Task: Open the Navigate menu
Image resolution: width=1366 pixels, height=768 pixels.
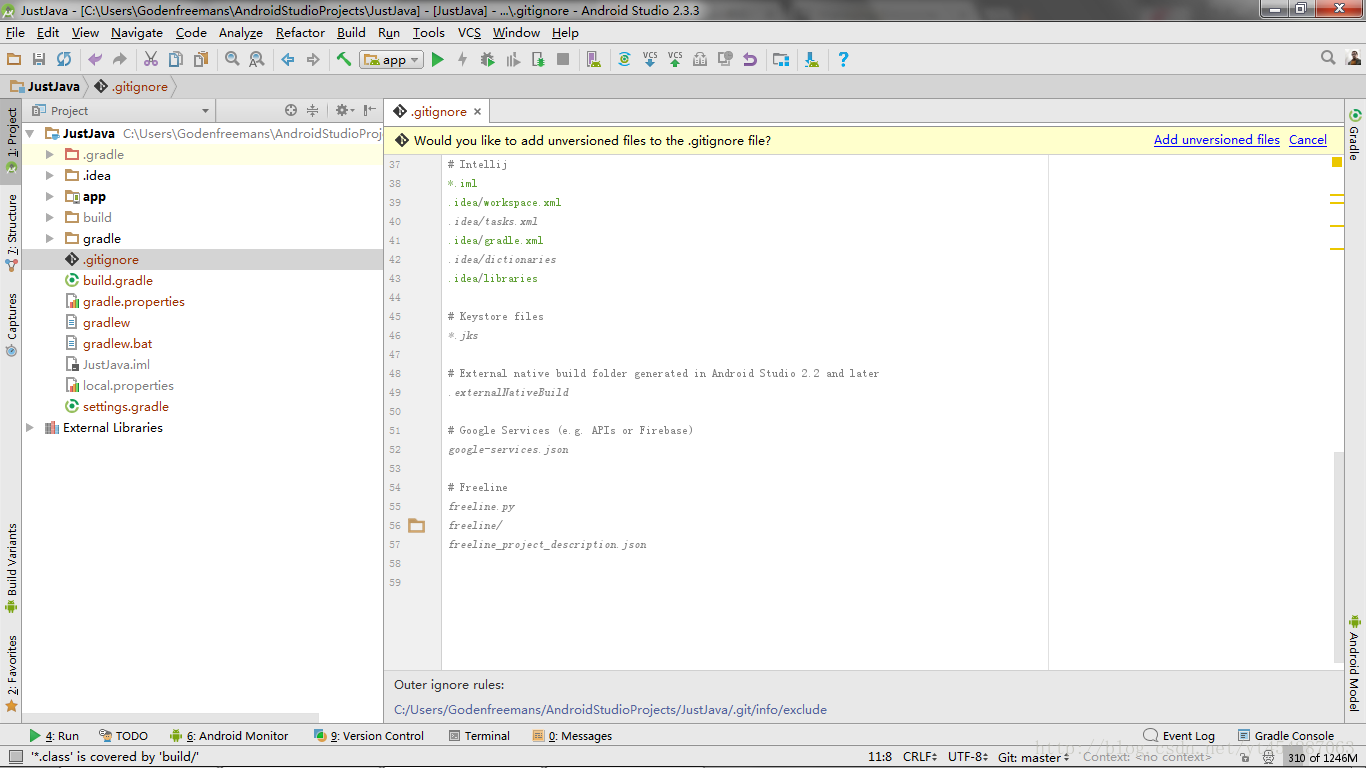Action: (137, 32)
